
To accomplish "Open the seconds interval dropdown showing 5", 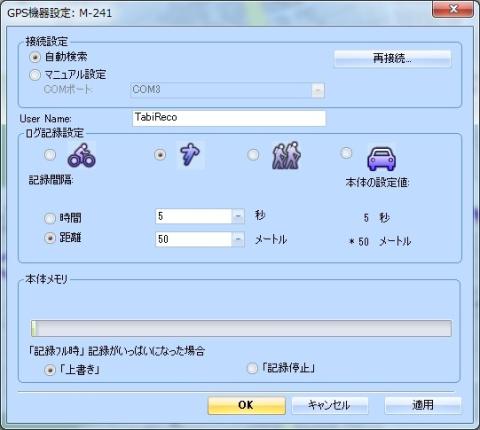I will (238, 216).
